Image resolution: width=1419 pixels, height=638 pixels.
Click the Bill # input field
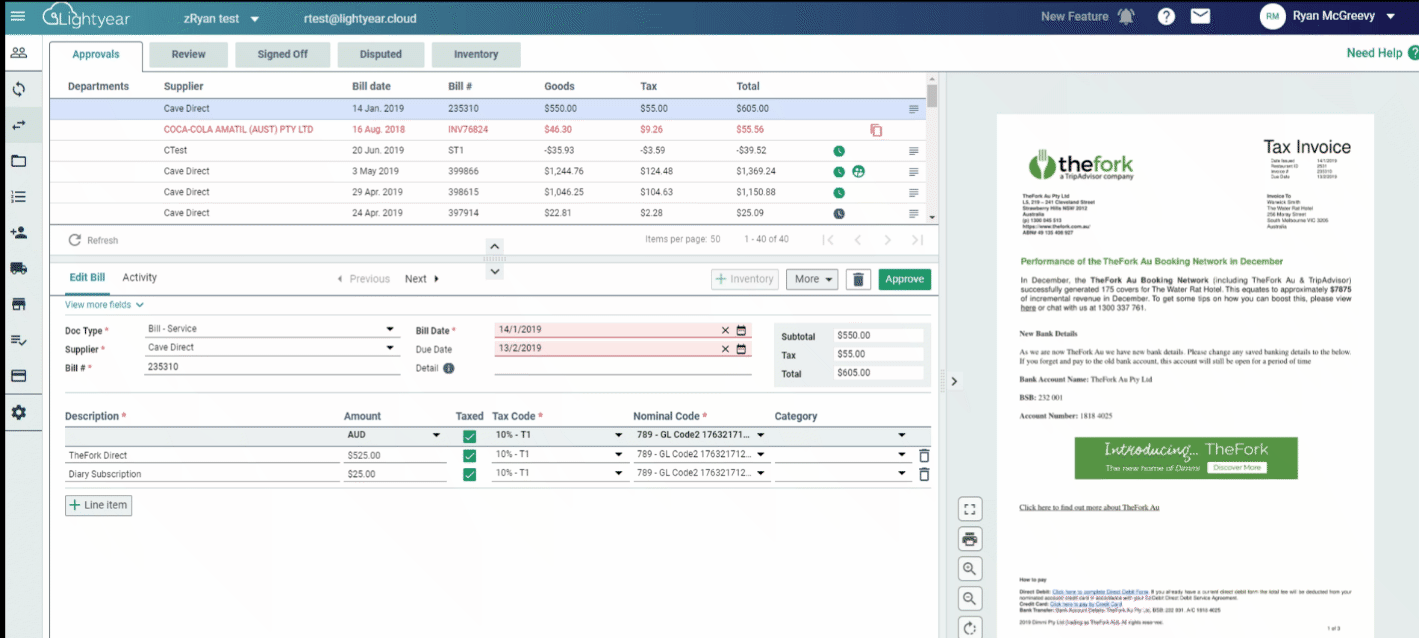pos(272,367)
